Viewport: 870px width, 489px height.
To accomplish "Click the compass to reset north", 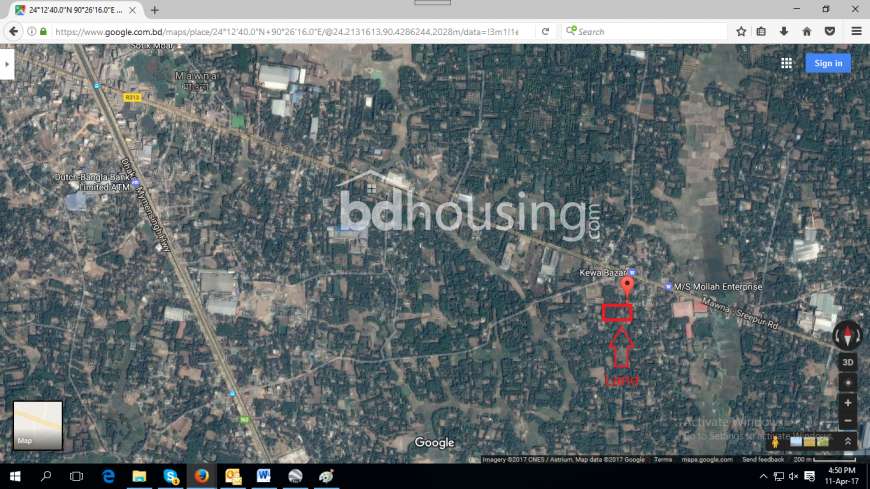I will click(x=847, y=335).
